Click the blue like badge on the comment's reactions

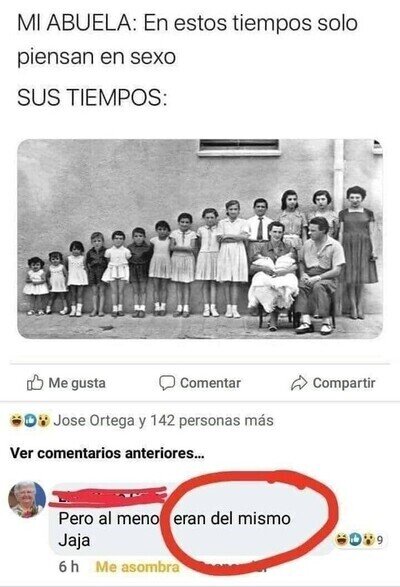pos(355,539)
